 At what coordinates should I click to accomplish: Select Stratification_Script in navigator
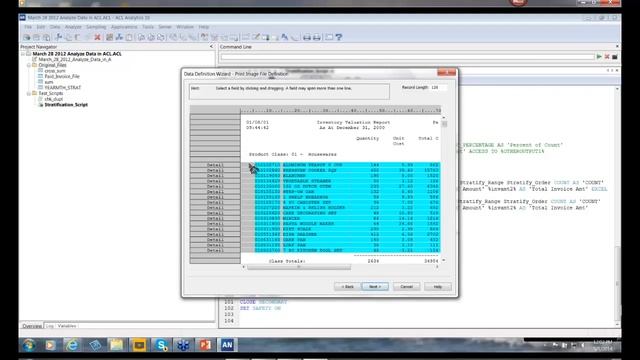66,105
